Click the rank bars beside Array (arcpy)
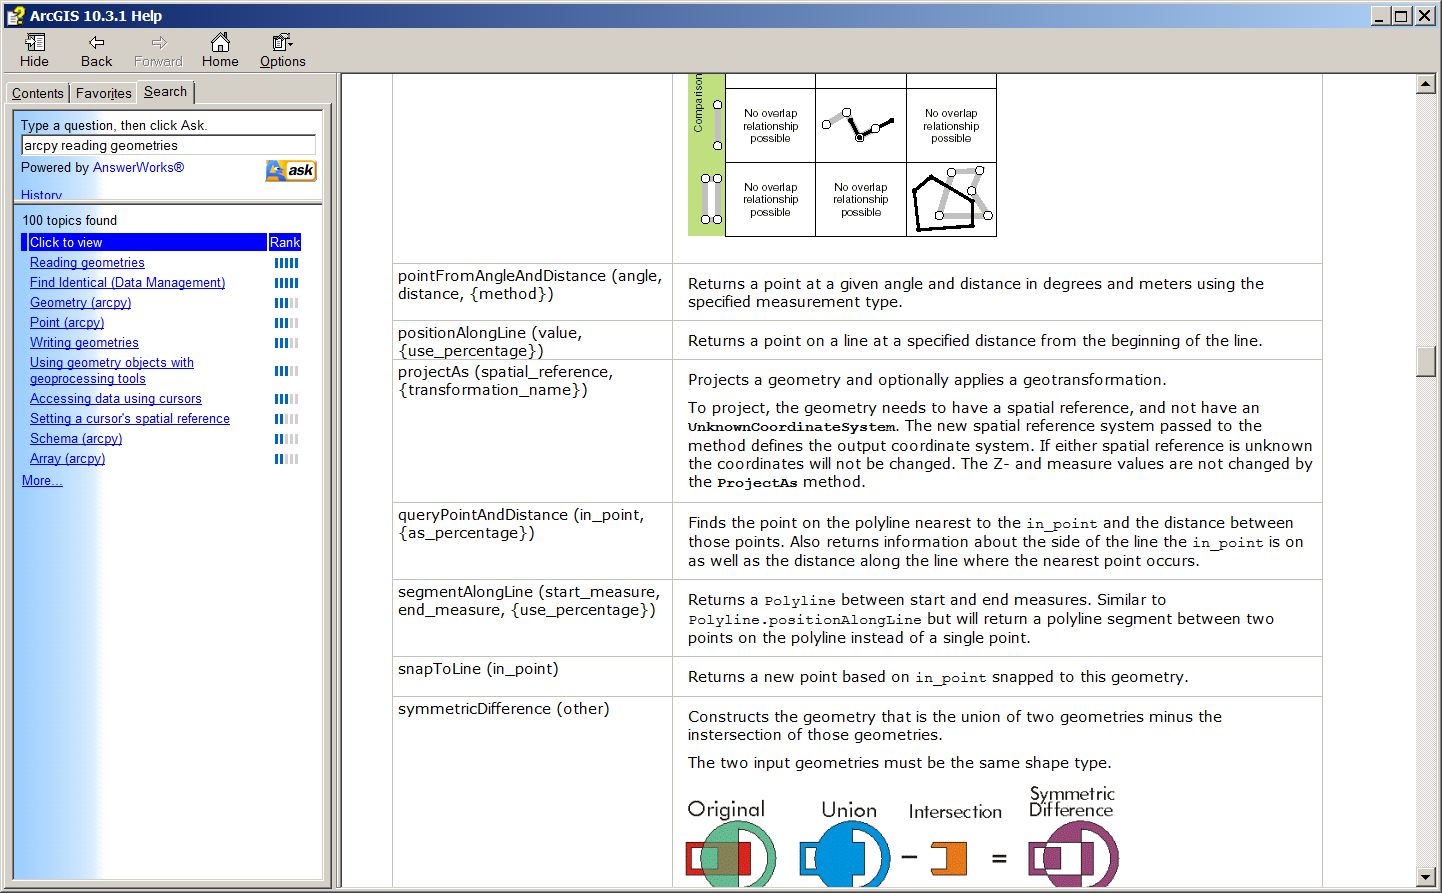Image resolution: width=1442 pixels, height=893 pixels. point(287,459)
